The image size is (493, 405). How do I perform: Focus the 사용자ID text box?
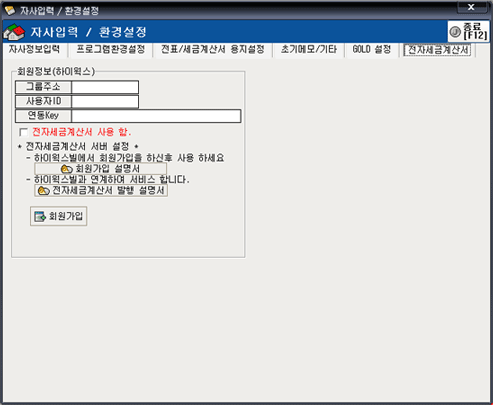pyautogui.click(x=105, y=102)
